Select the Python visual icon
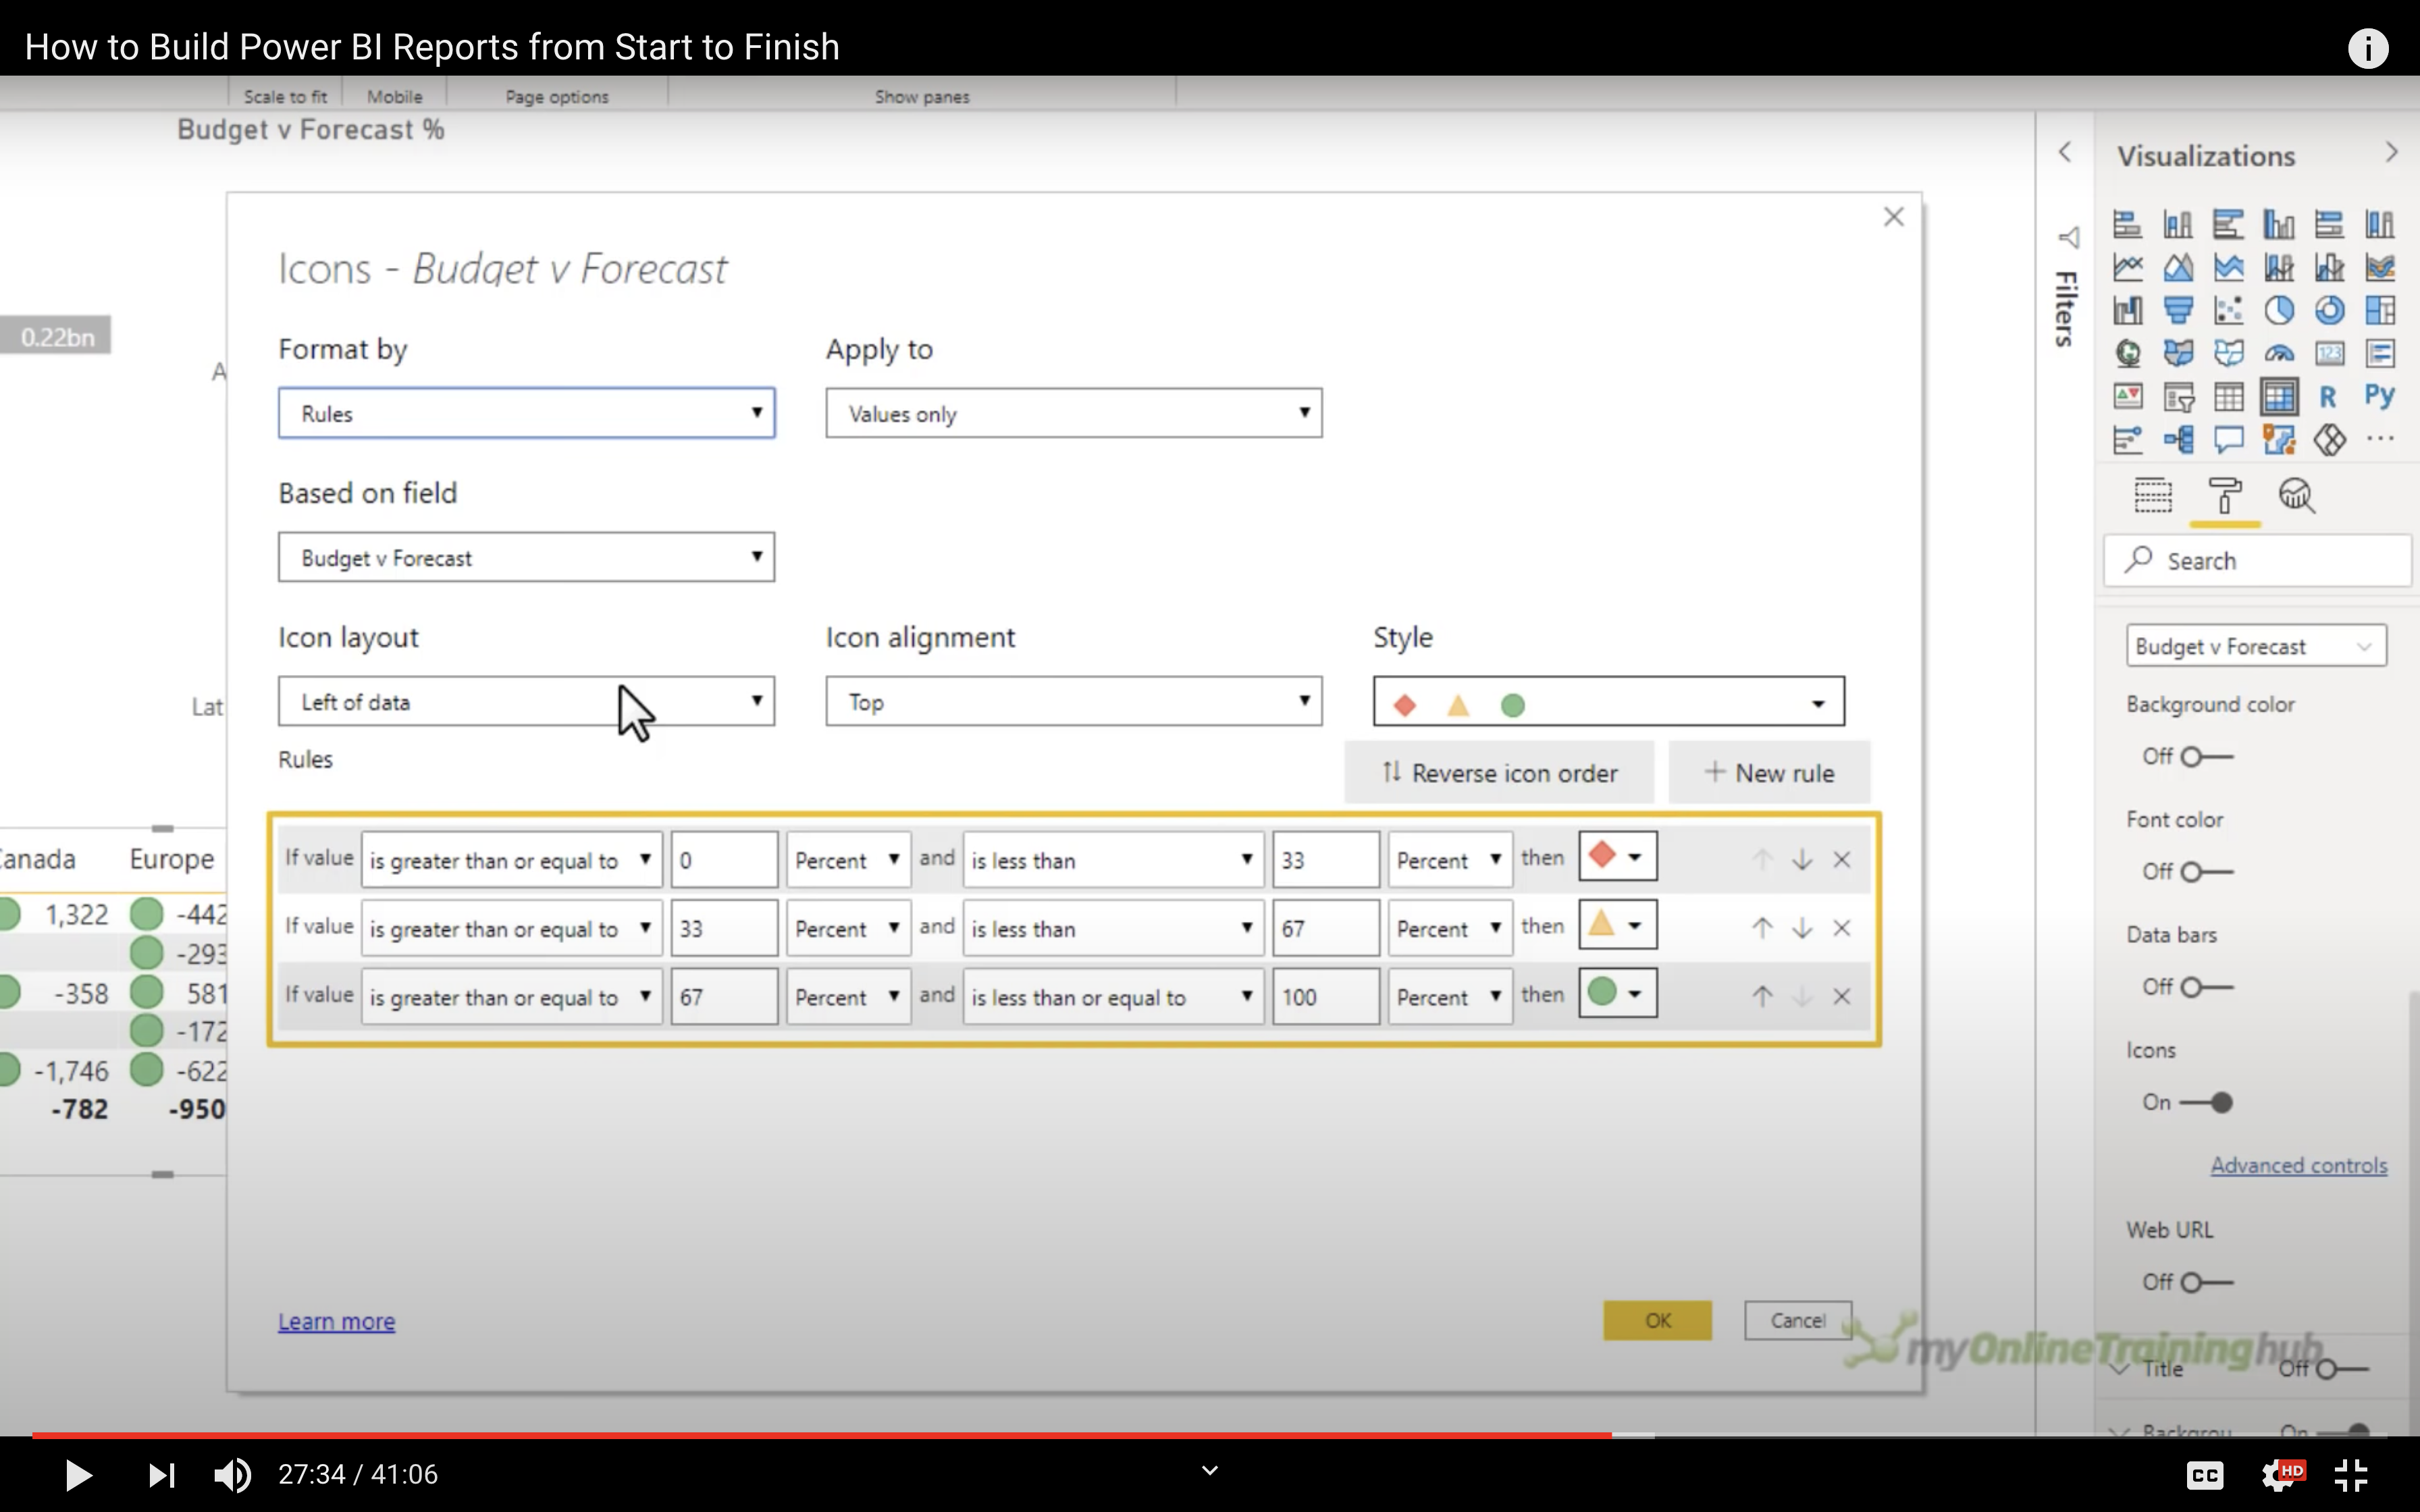The height and width of the screenshot is (1512, 2420). click(2379, 397)
